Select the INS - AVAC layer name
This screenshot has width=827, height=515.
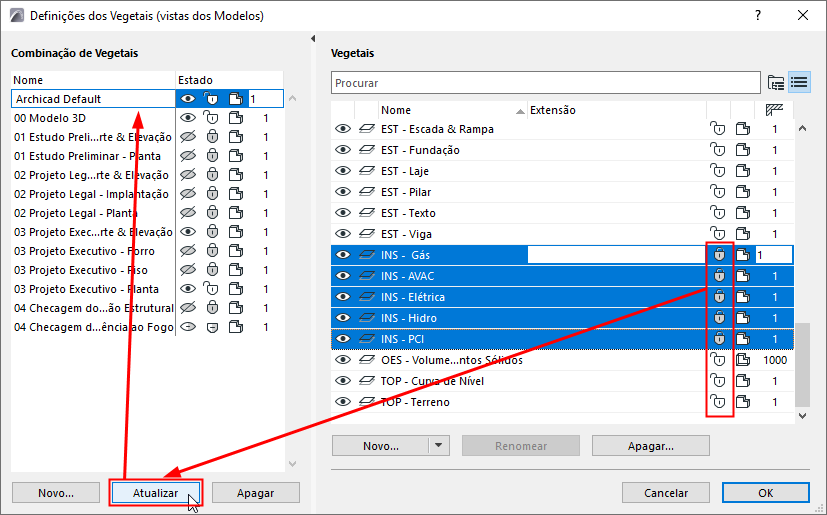[407, 276]
